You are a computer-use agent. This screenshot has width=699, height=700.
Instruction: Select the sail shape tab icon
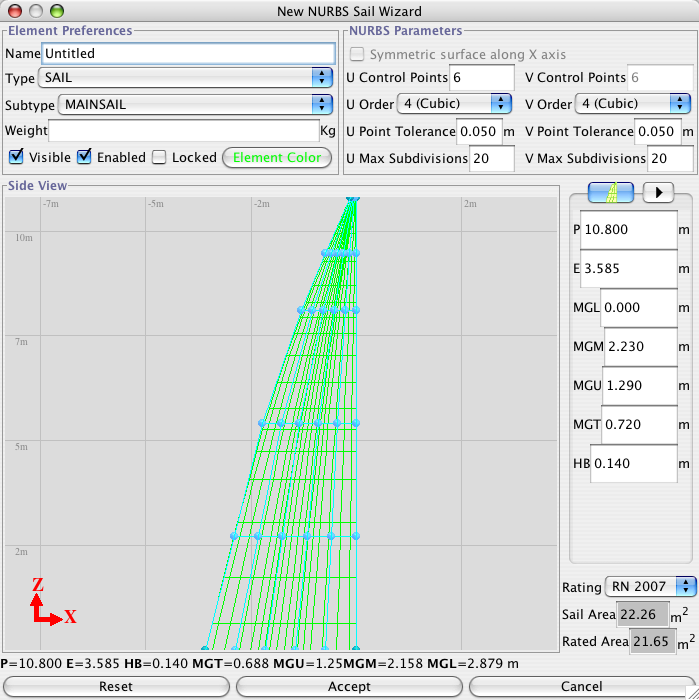[609, 193]
